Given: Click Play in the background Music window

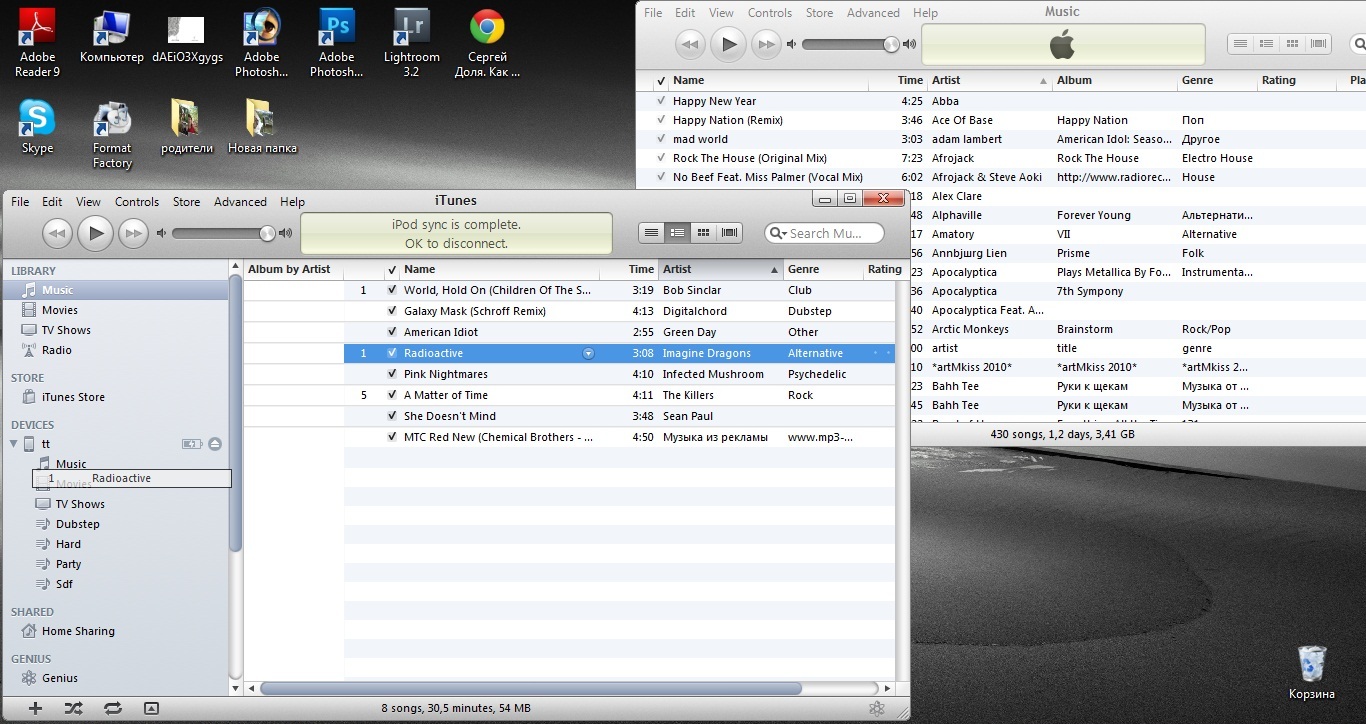Looking at the screenshot, I should (728, 44).
